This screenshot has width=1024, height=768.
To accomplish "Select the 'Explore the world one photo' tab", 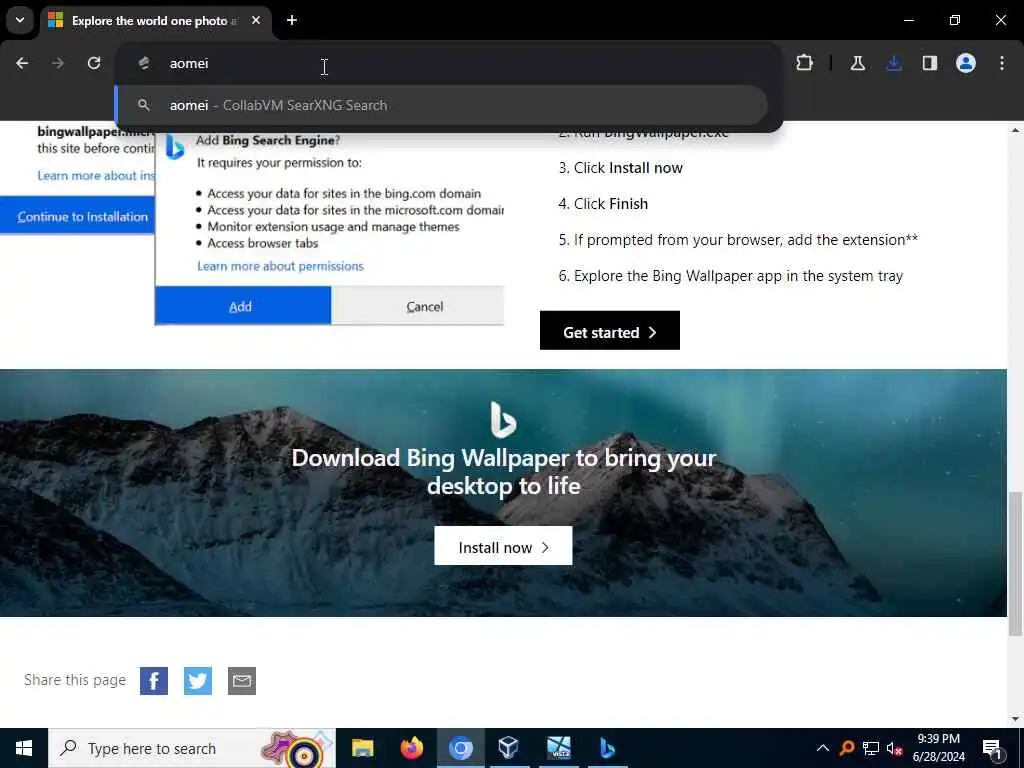I will (155, 21).
